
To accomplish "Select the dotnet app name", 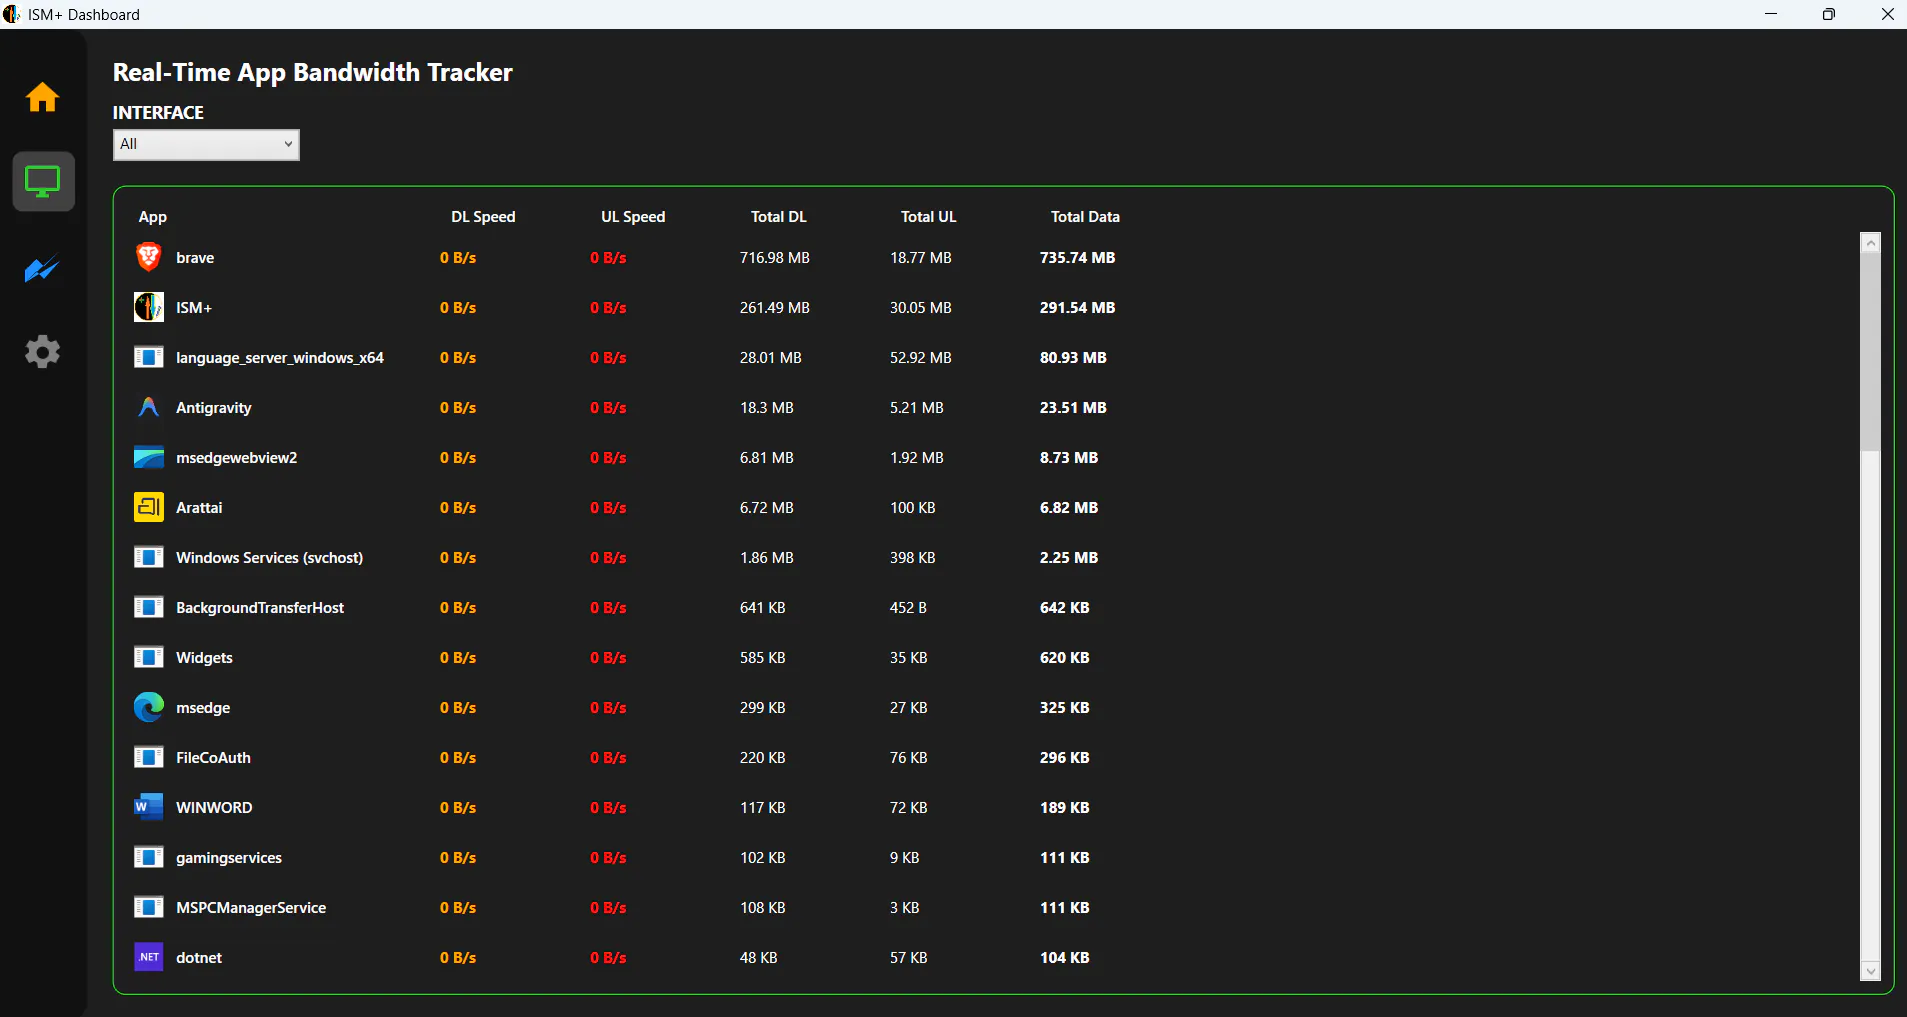I will tap(199, 958).
